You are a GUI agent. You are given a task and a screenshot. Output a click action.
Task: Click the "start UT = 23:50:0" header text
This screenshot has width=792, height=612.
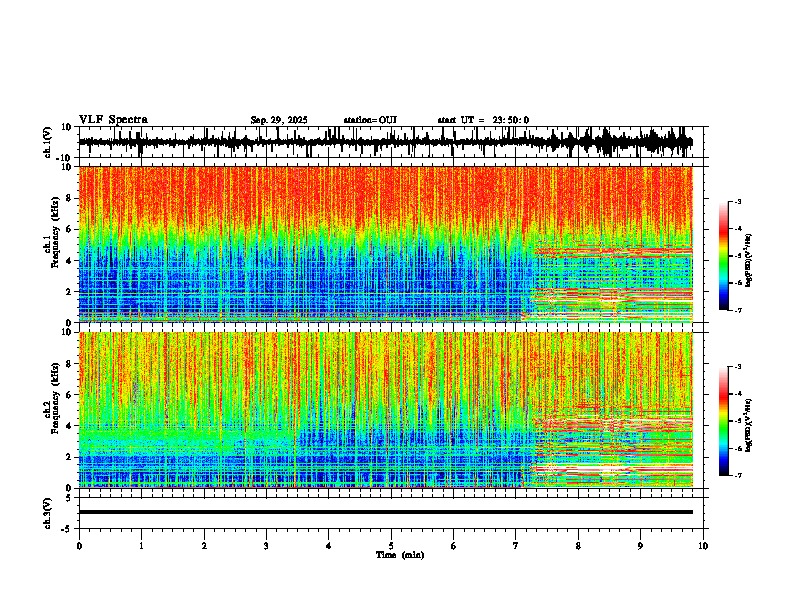pyautogui.click(x=483, y=120)
